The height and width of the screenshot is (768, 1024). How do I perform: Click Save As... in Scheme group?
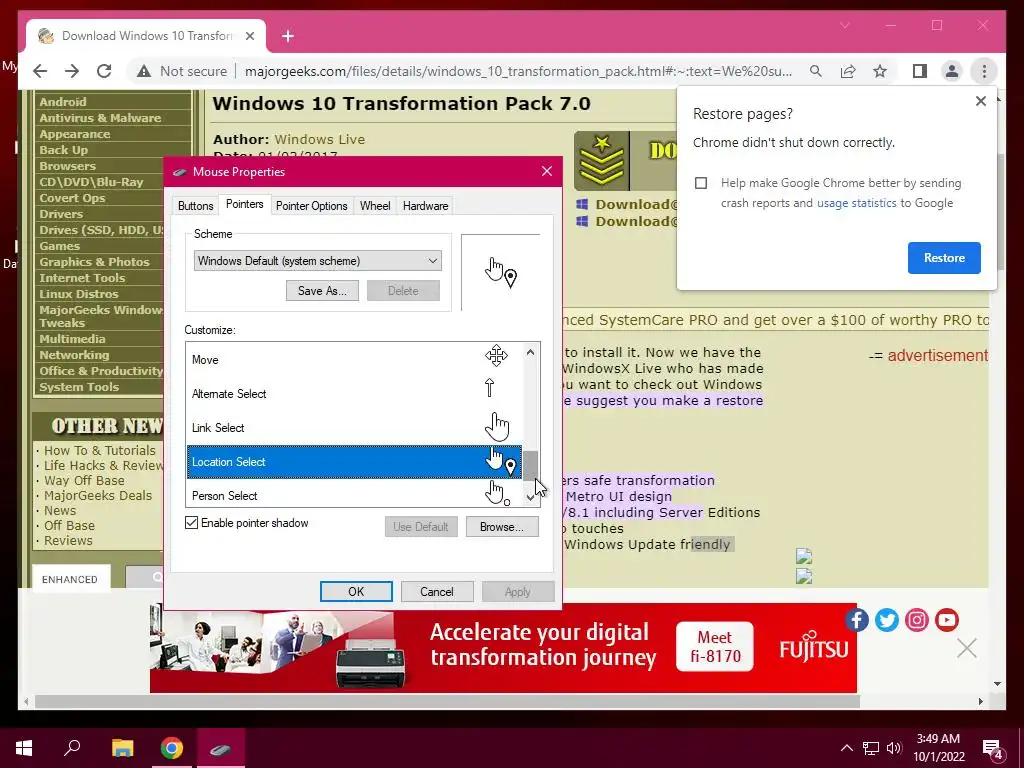tap(322, 291)
